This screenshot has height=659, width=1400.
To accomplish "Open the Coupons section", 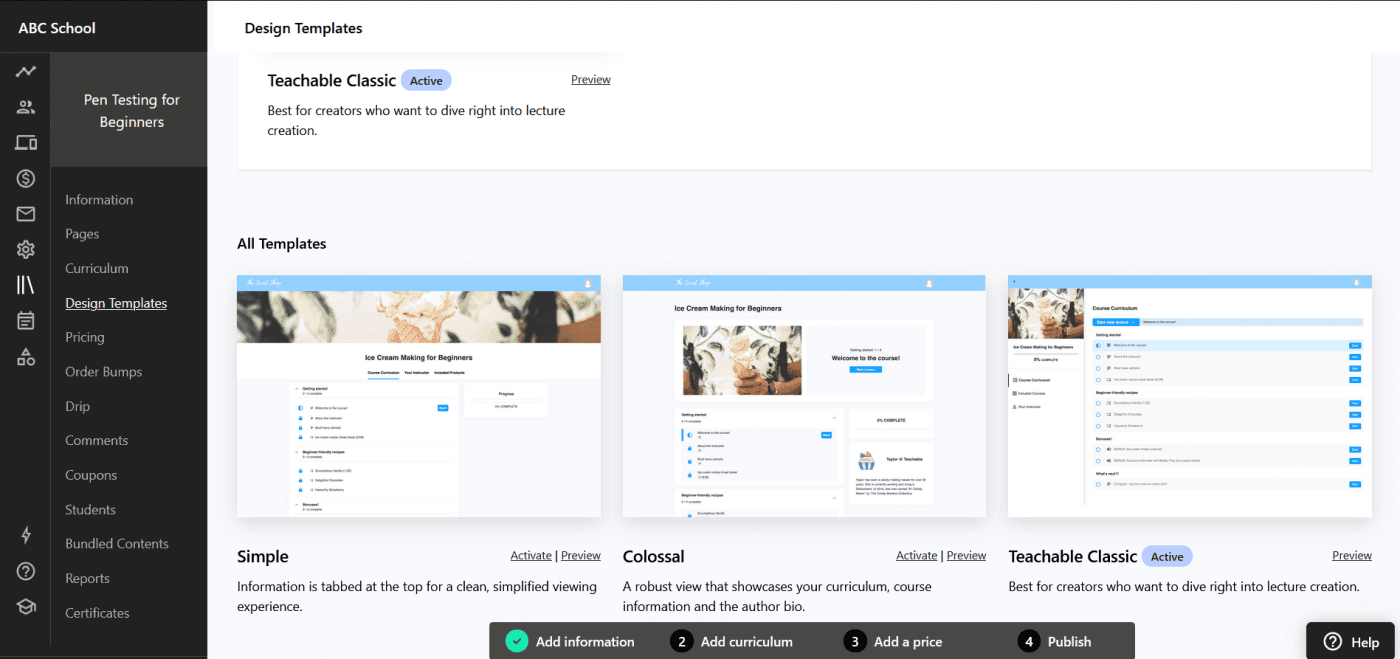I will [91, 475].
